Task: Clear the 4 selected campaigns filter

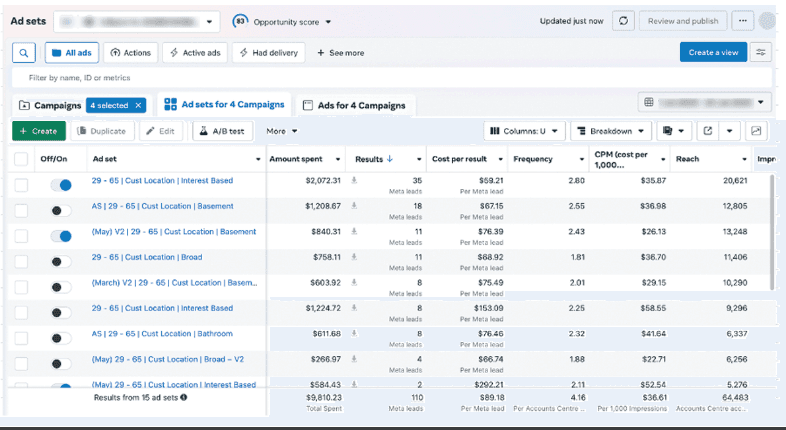Action: coord(138,105)
